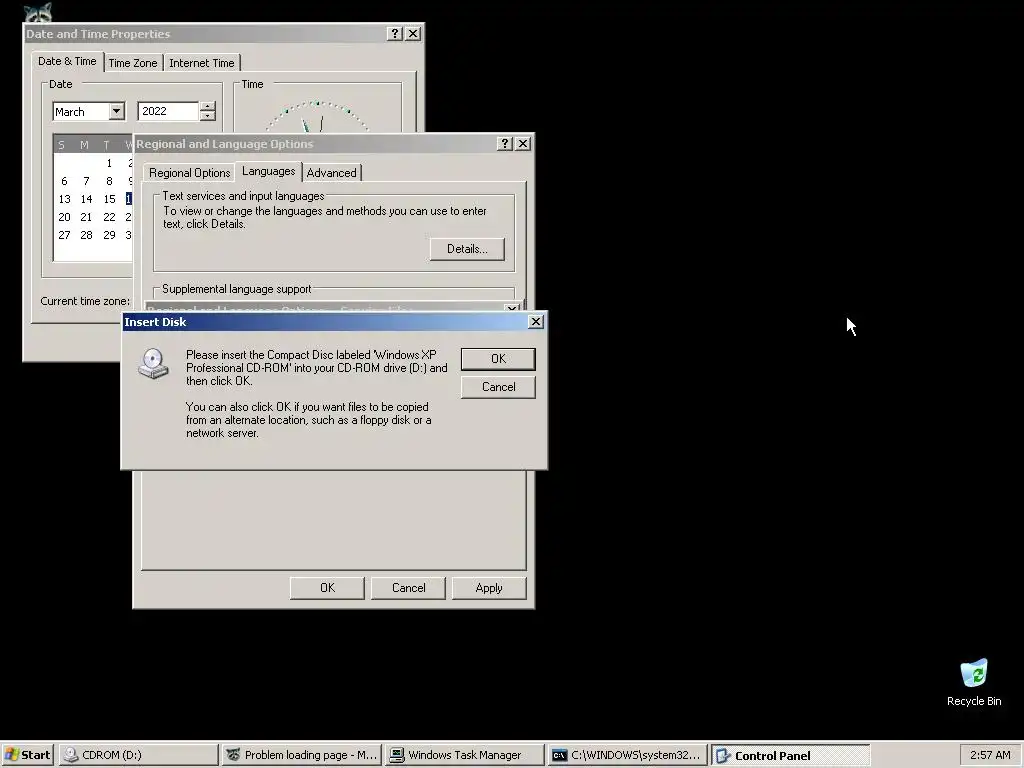Expand the March month dropdown
The image size is (1024, 768).
116,111
